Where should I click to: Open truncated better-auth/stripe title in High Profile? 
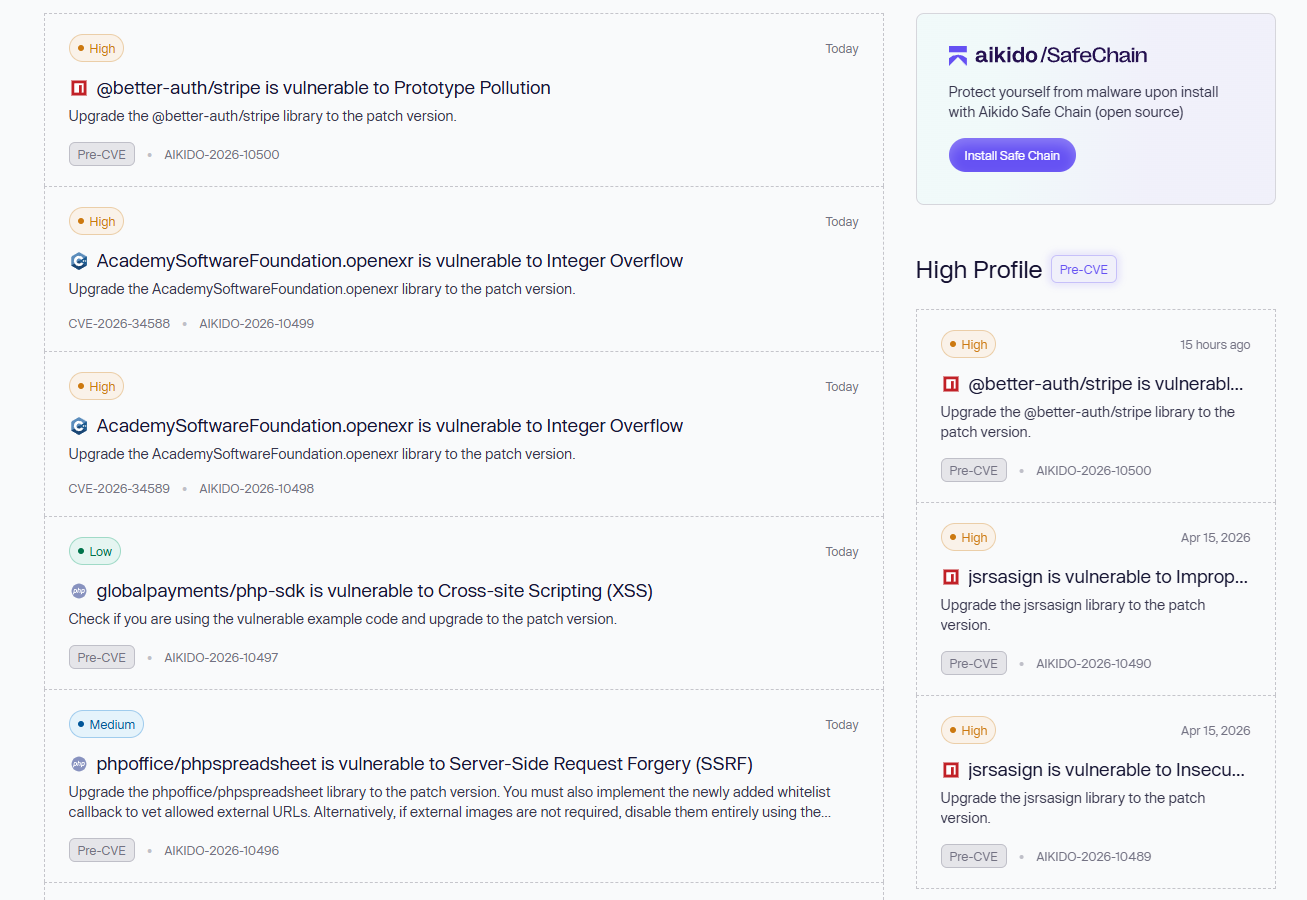point(1106,384)
